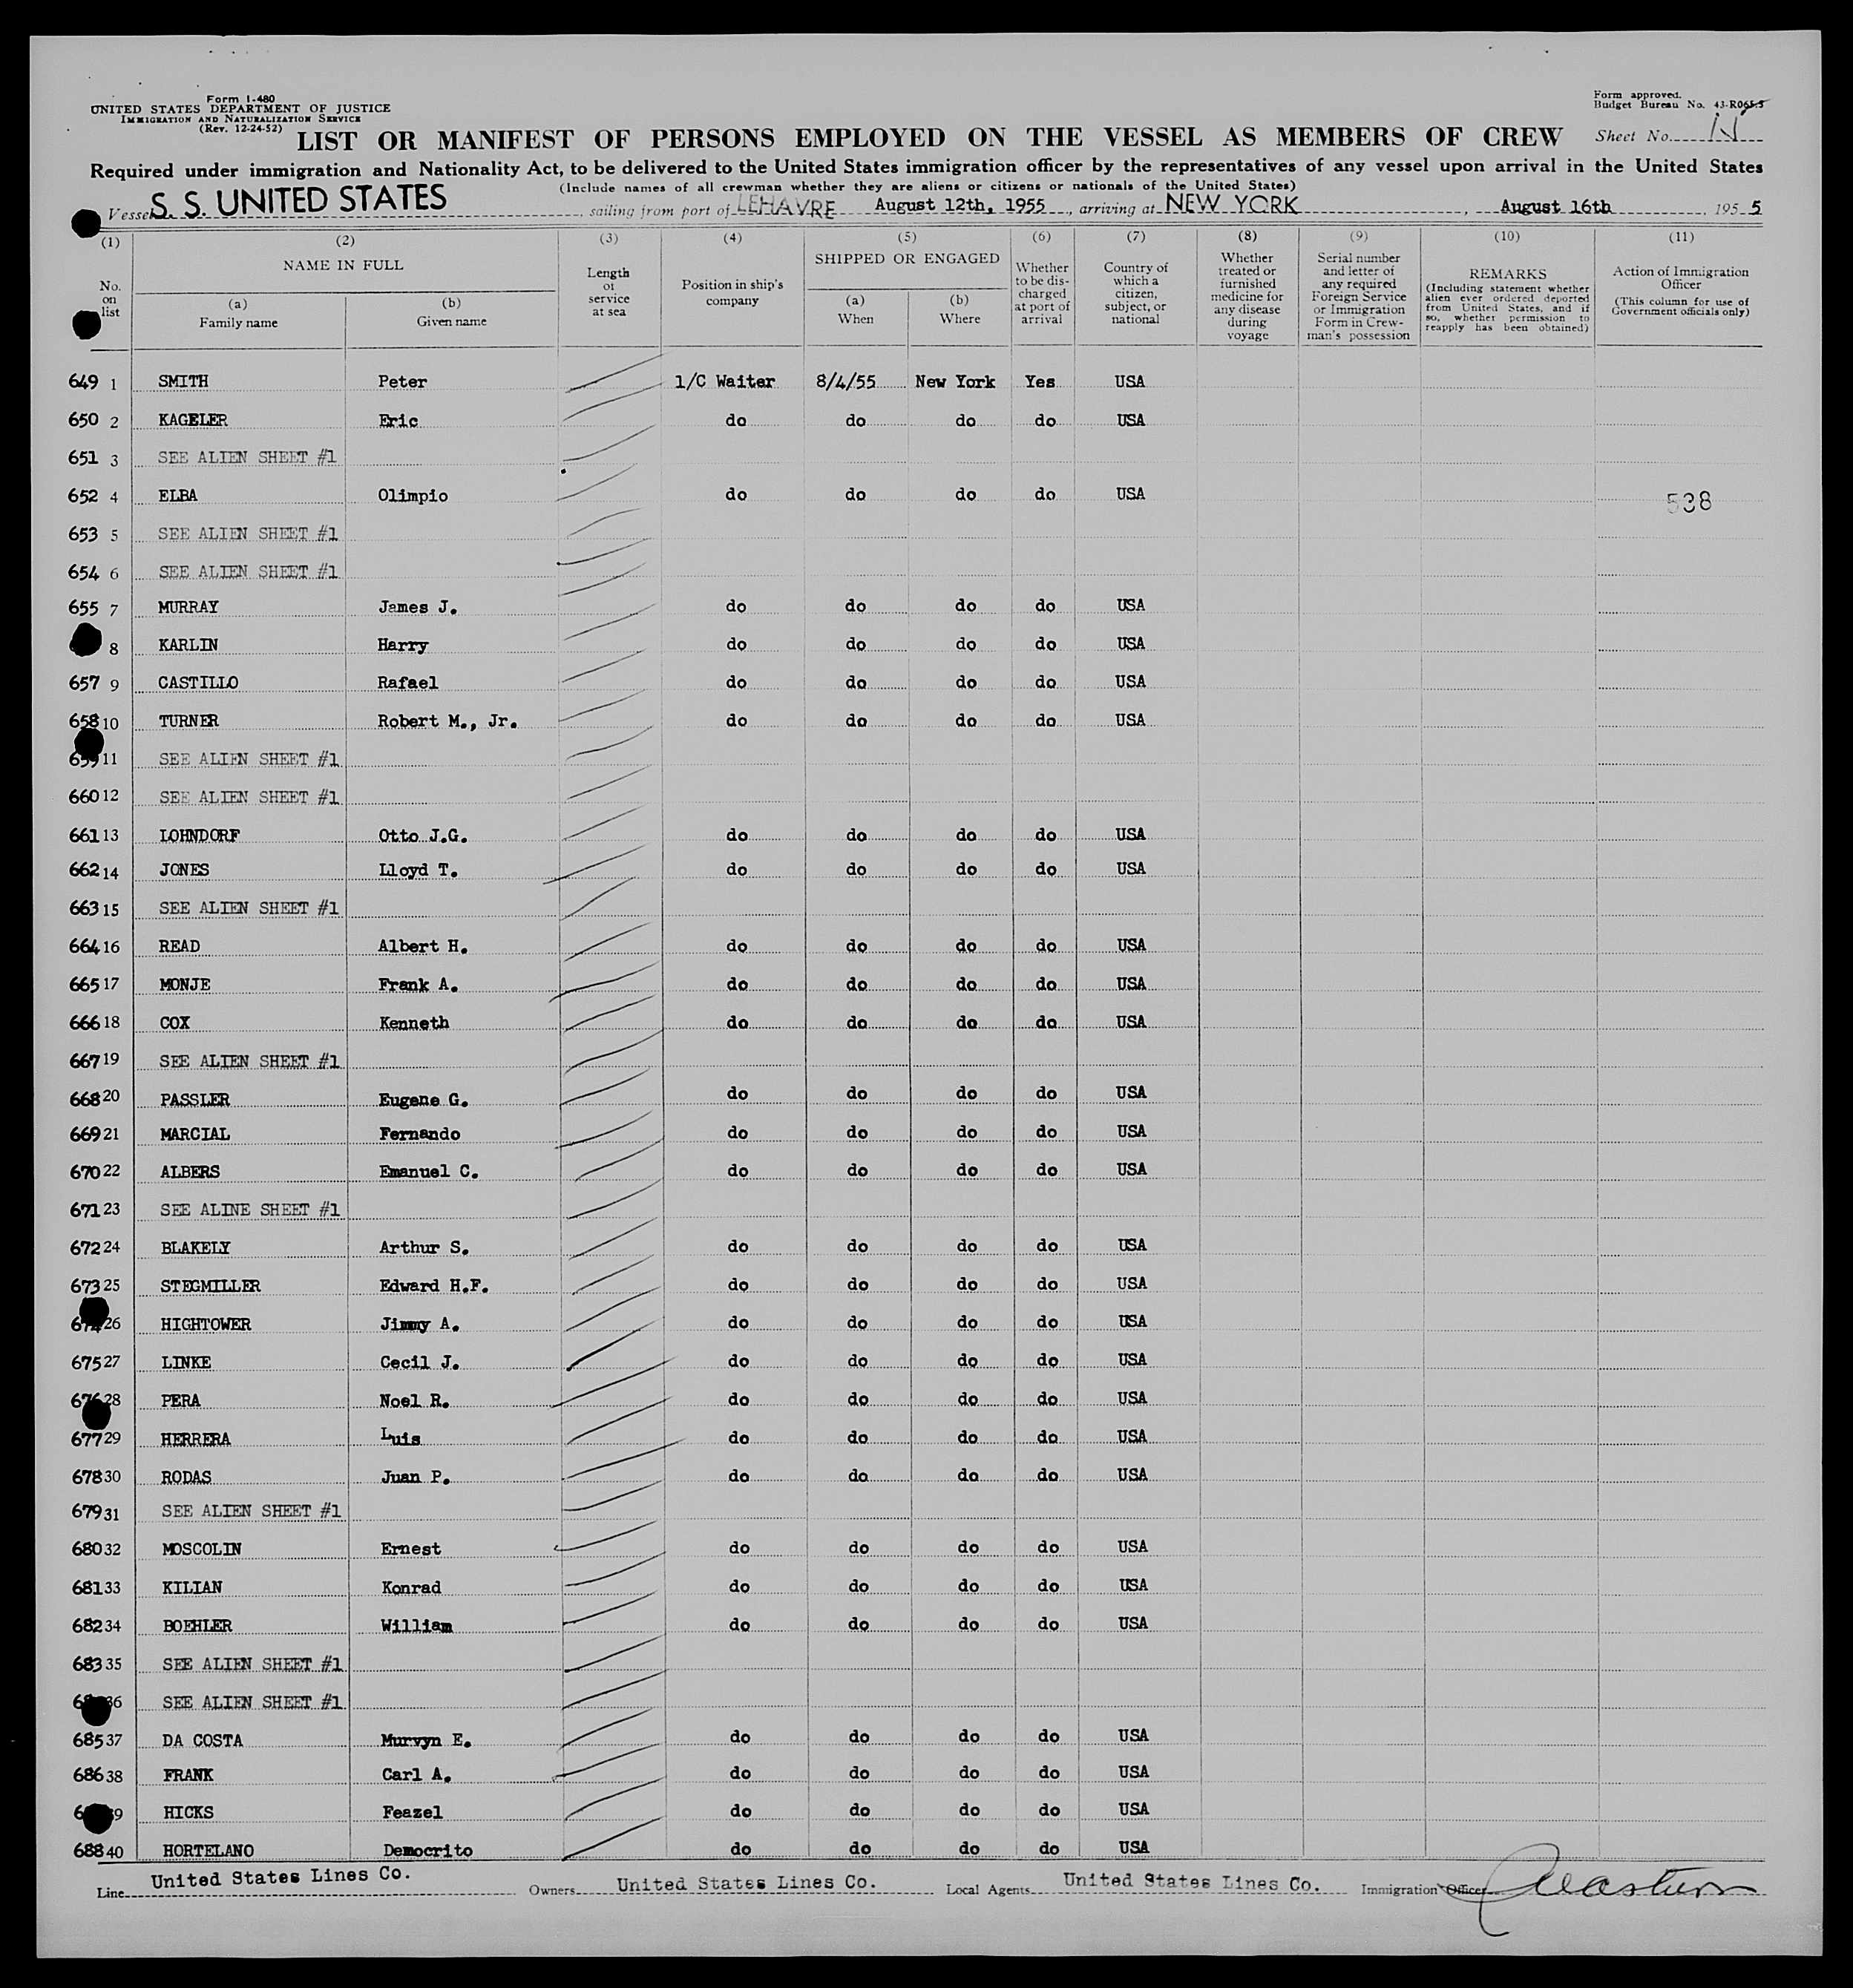Click the family name MOSCOLIN

click(x=202, y=1549)
